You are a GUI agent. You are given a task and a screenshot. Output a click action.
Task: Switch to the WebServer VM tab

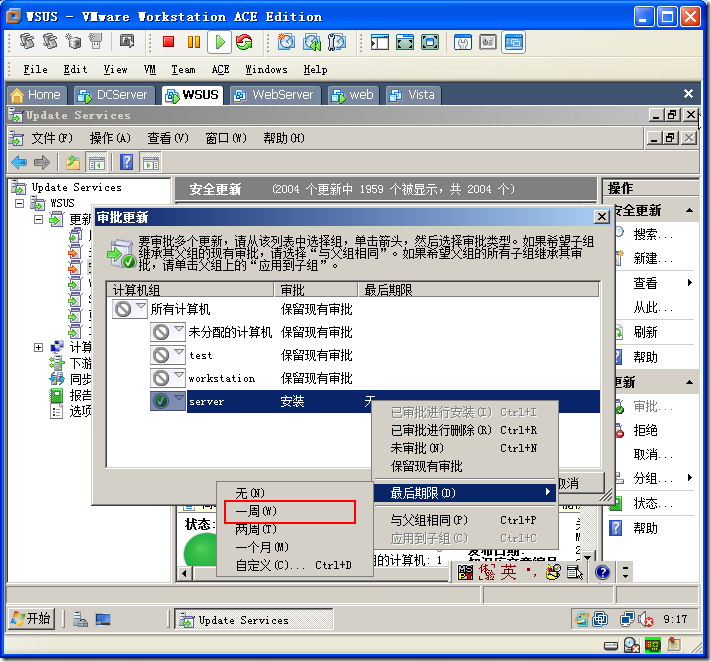pyautogui.click(x=275, y=95)
